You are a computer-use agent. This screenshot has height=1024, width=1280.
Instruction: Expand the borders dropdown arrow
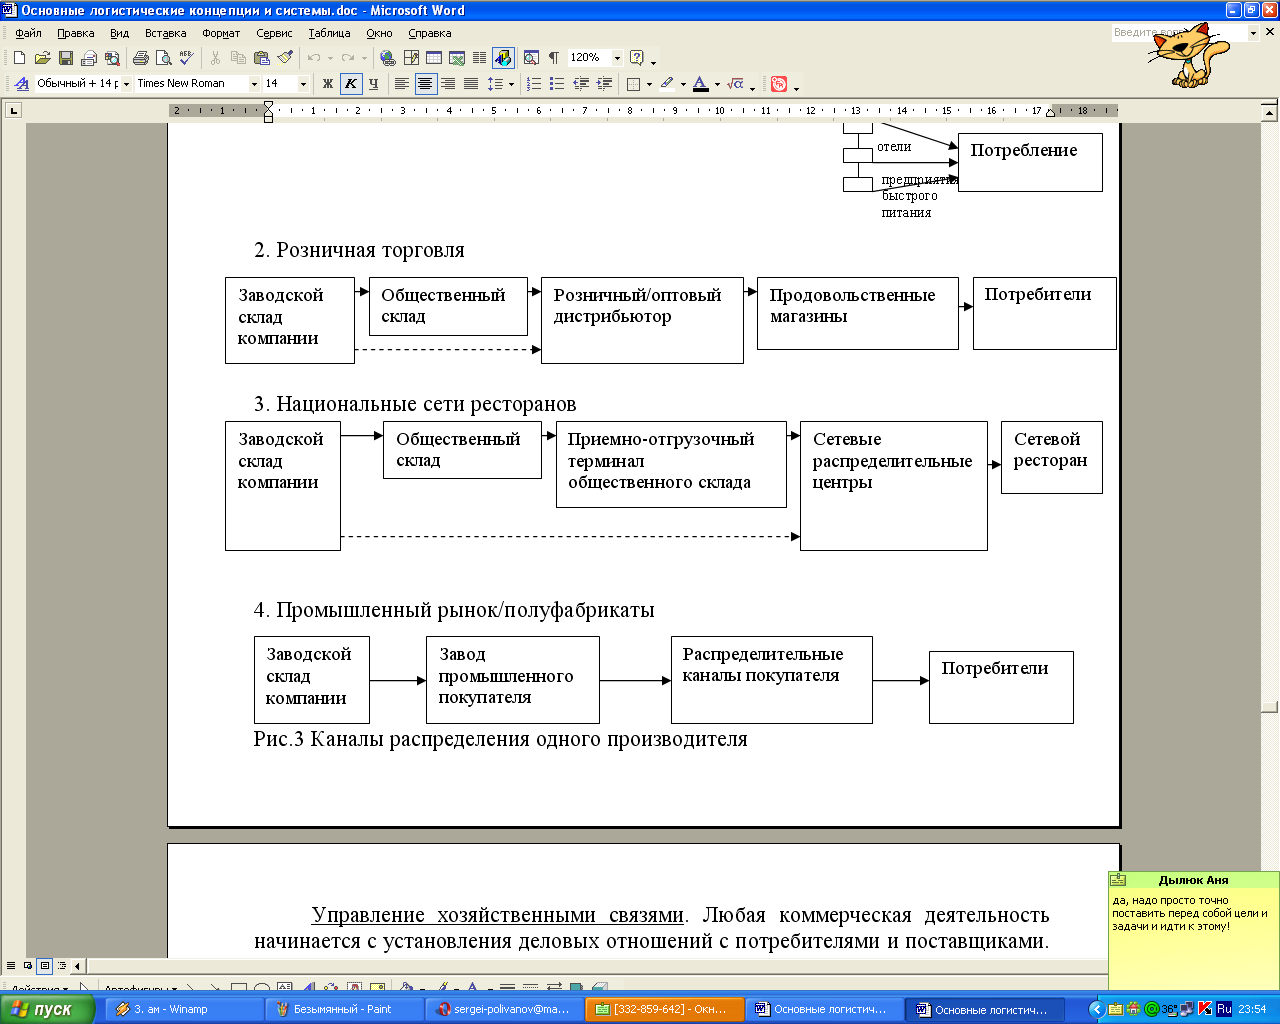649,84
